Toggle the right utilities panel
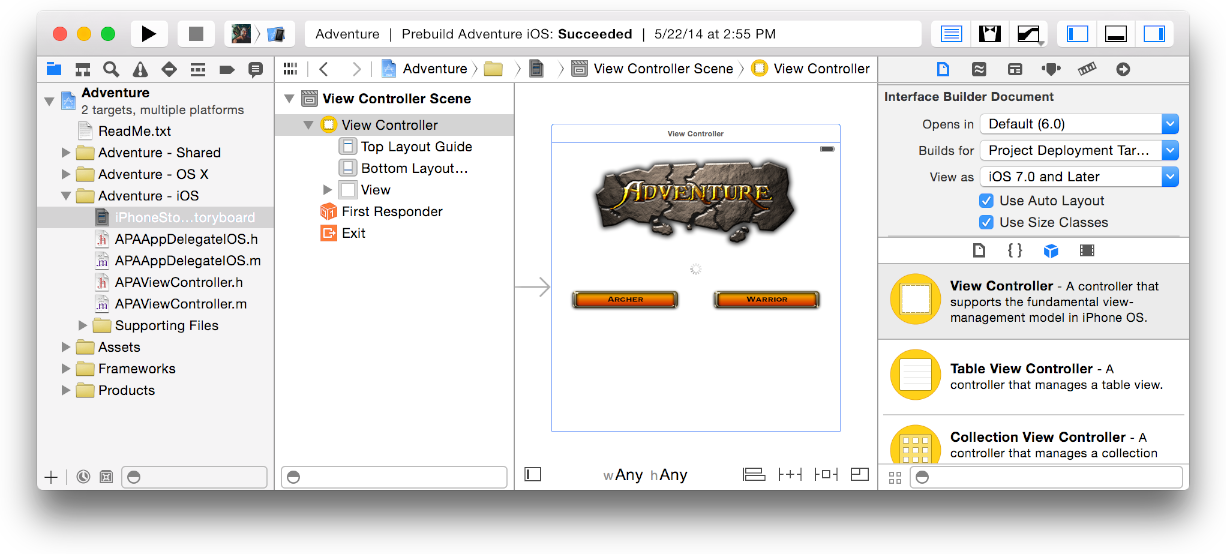 (1154, 34)
